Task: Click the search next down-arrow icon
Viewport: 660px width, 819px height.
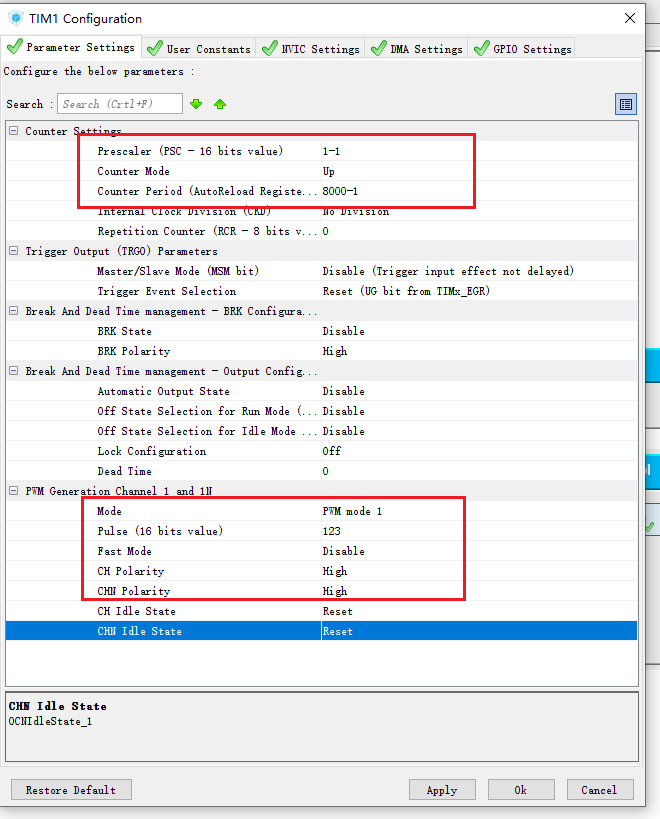Action: coord(196,104)
